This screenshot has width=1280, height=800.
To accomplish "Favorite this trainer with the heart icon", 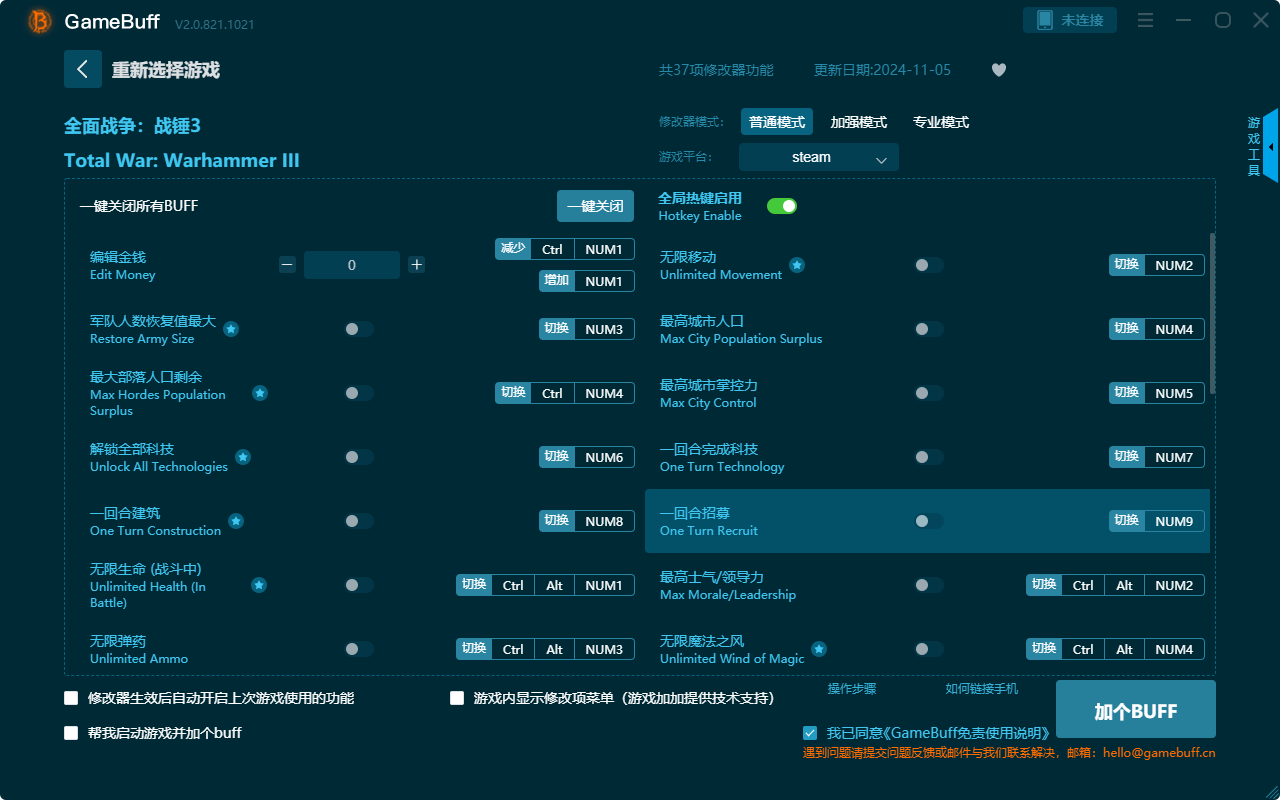I will (998, 70).
